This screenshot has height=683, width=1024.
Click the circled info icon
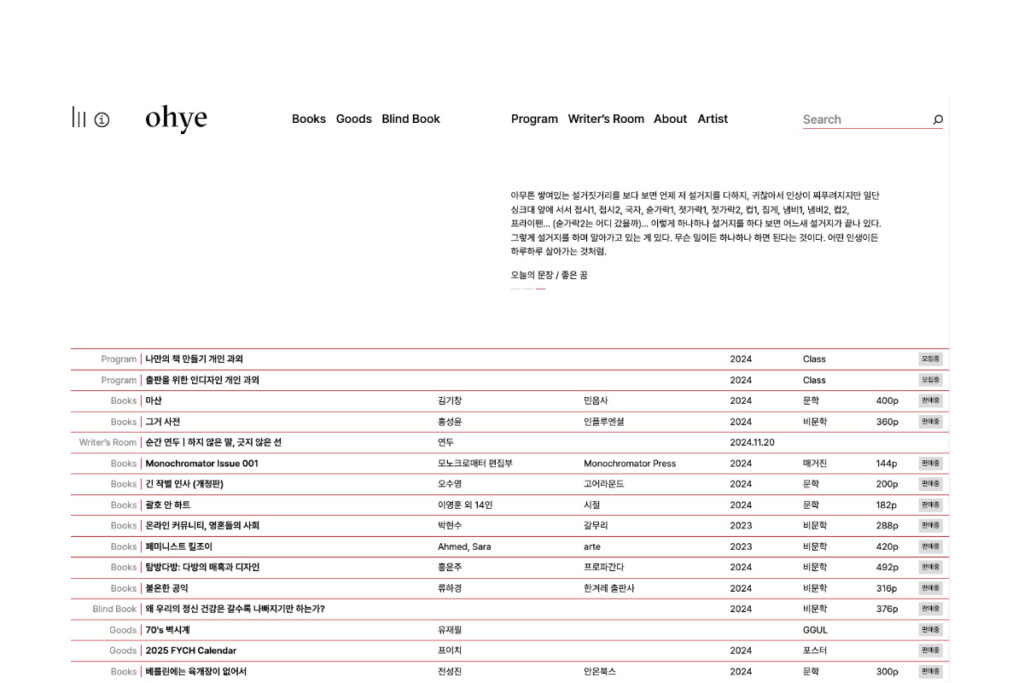coord(102,119)
